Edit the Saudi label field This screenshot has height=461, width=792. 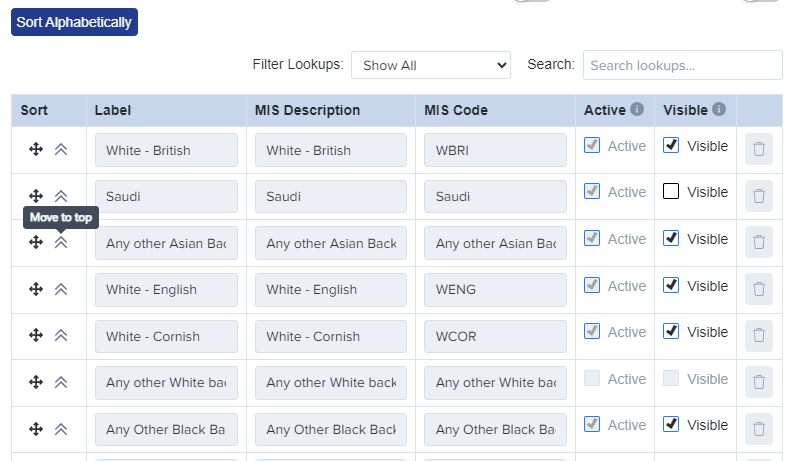166,196
